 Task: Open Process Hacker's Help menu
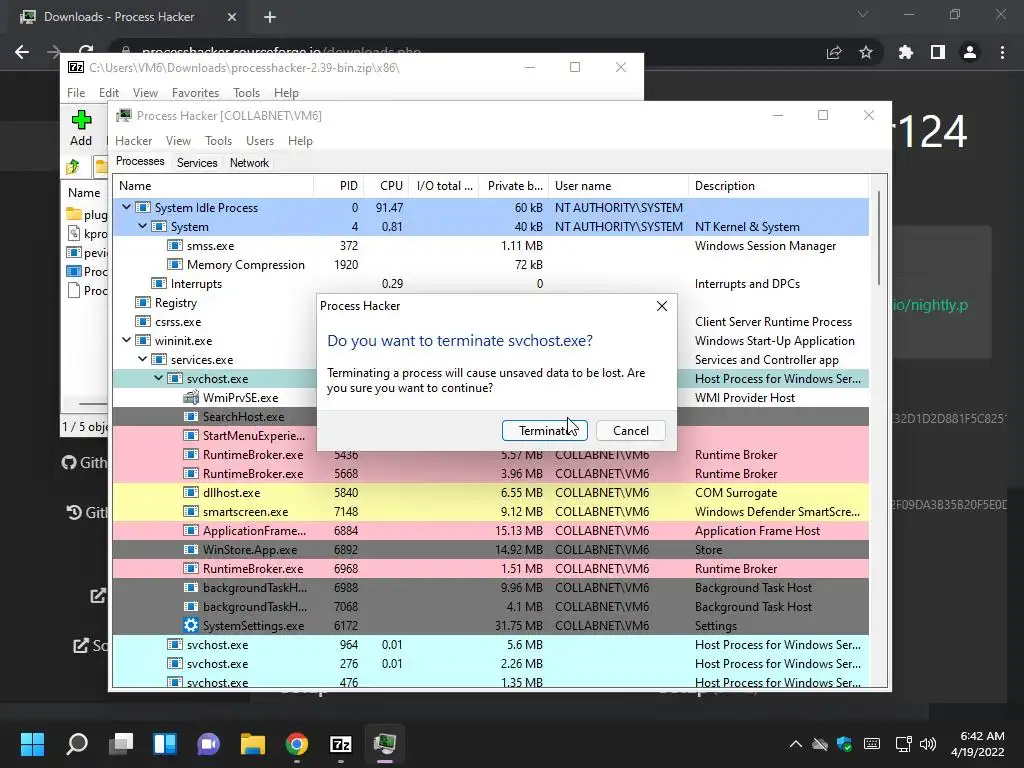pyautogui.click(x=300, y=140)
